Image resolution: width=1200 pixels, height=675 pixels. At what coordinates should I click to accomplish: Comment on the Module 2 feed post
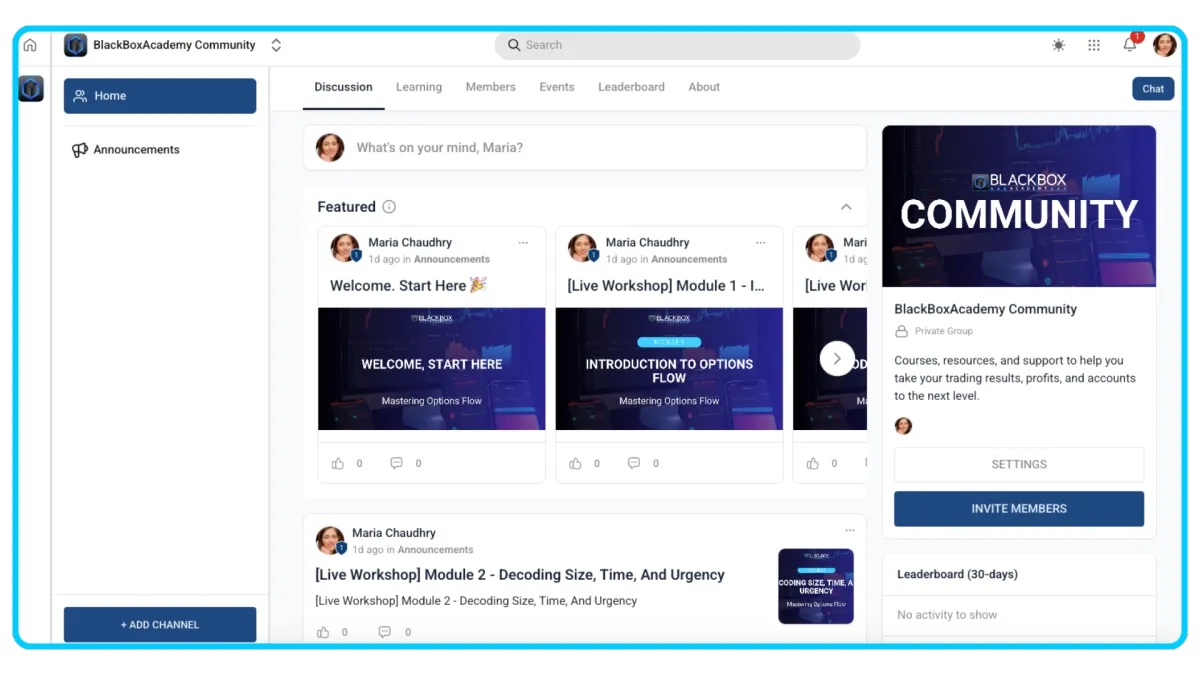click(385, 632)
